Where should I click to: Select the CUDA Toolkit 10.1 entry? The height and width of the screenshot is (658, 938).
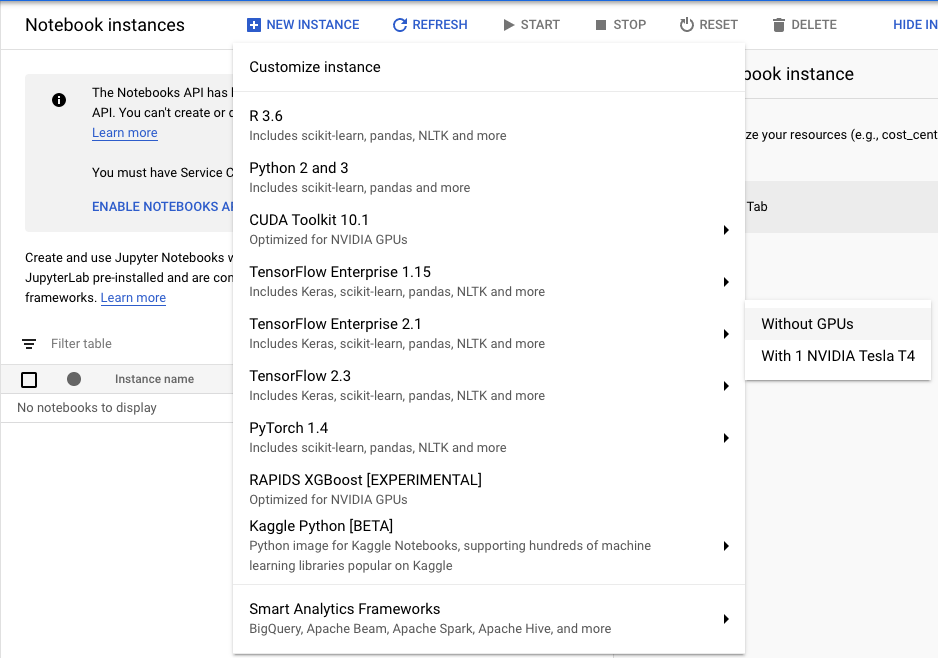tap(489, 230)
